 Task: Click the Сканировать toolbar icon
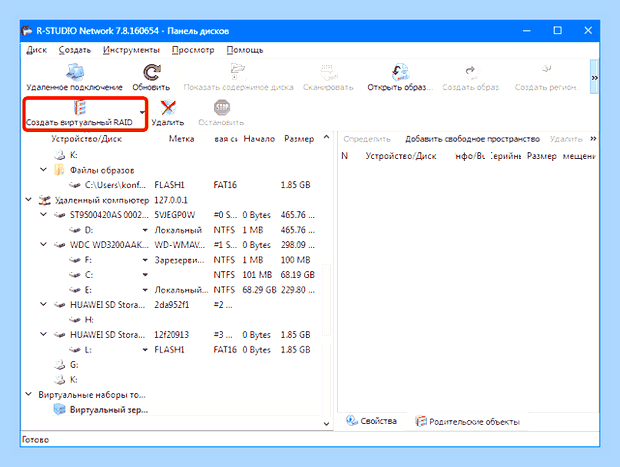click(328, 72)
